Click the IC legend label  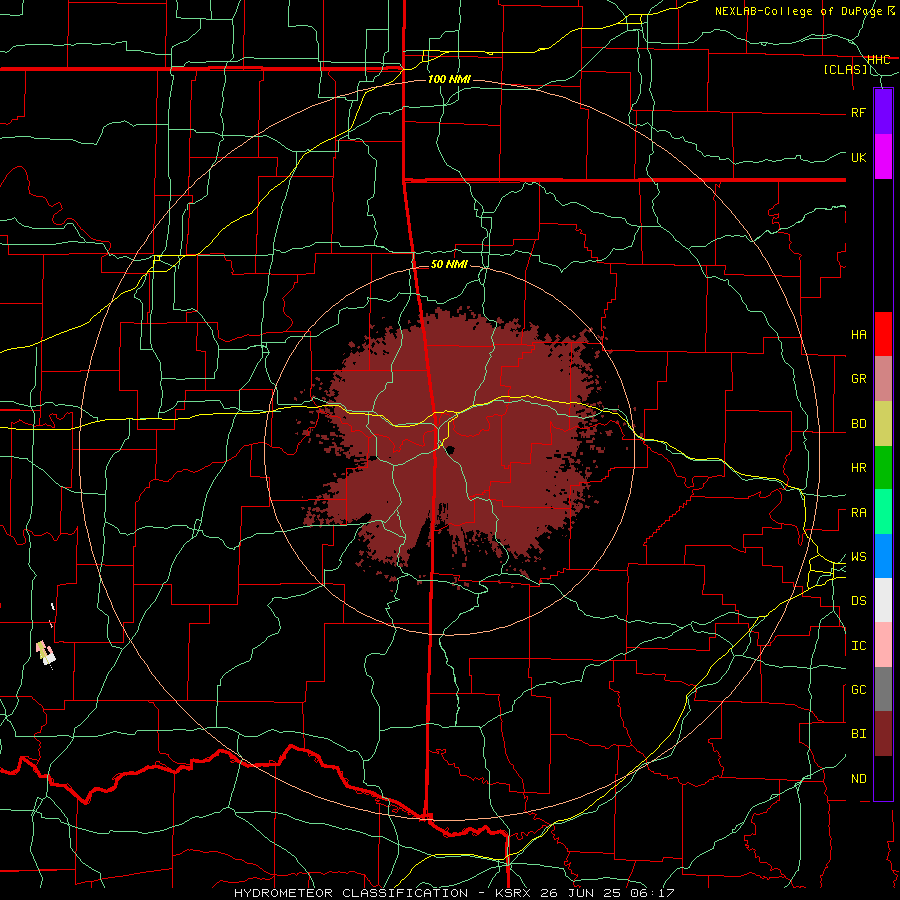click(x=859, y=646)
